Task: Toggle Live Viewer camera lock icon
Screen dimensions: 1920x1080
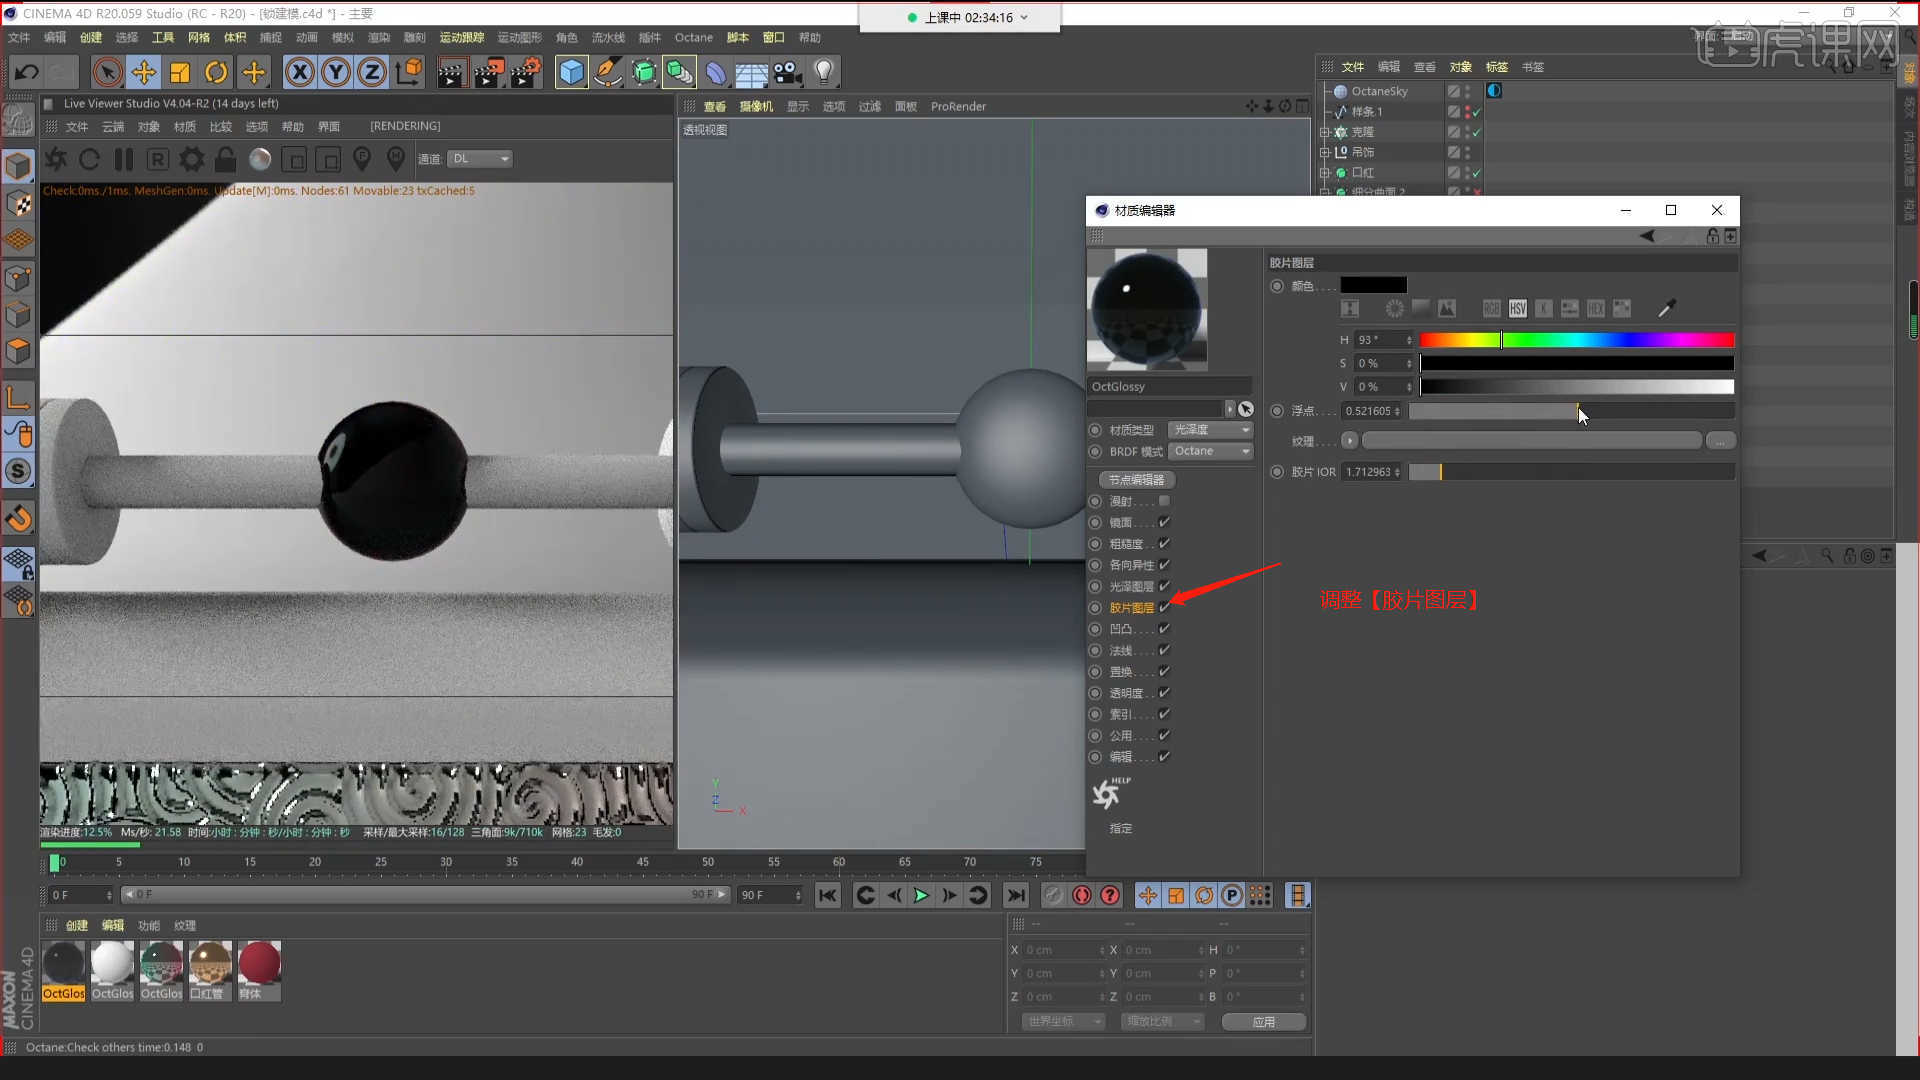Action: (226, 159)
